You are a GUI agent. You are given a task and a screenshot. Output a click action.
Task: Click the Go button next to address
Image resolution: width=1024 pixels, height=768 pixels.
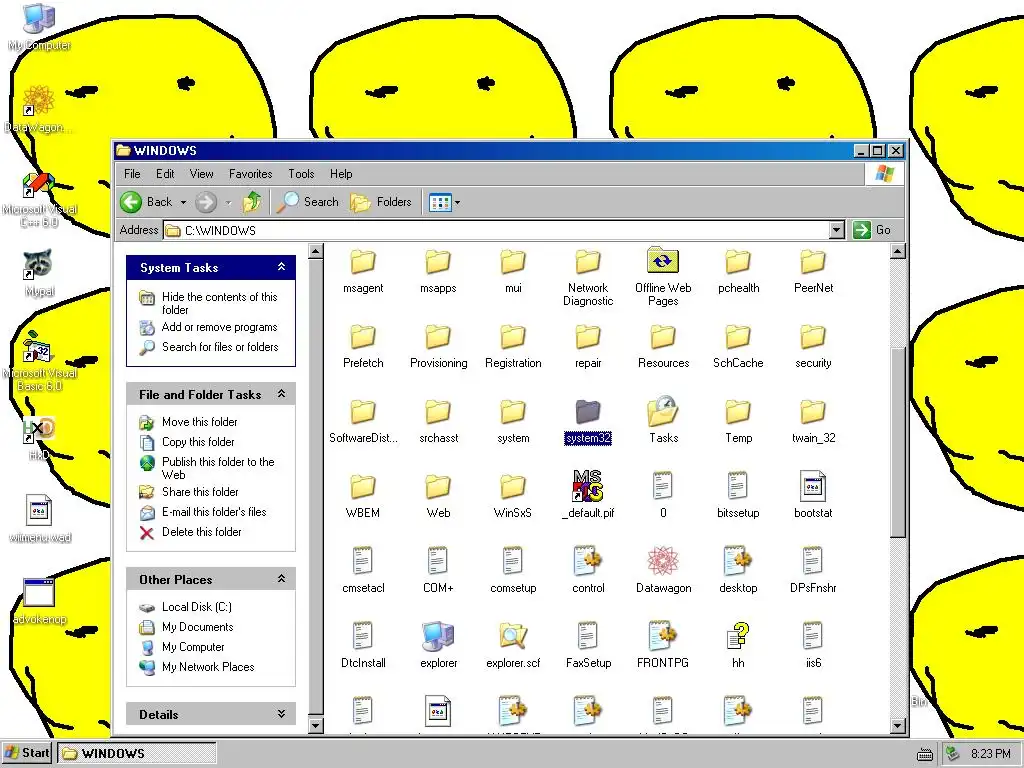point(872,230)
